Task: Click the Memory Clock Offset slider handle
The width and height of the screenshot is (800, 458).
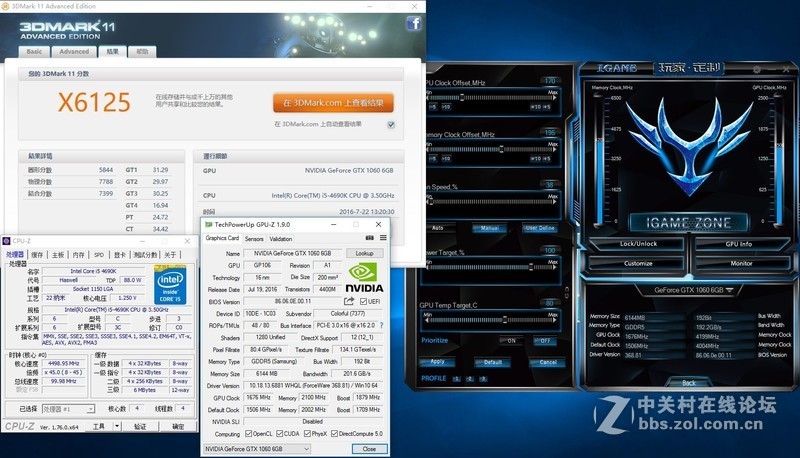Action: pos(502,149)
